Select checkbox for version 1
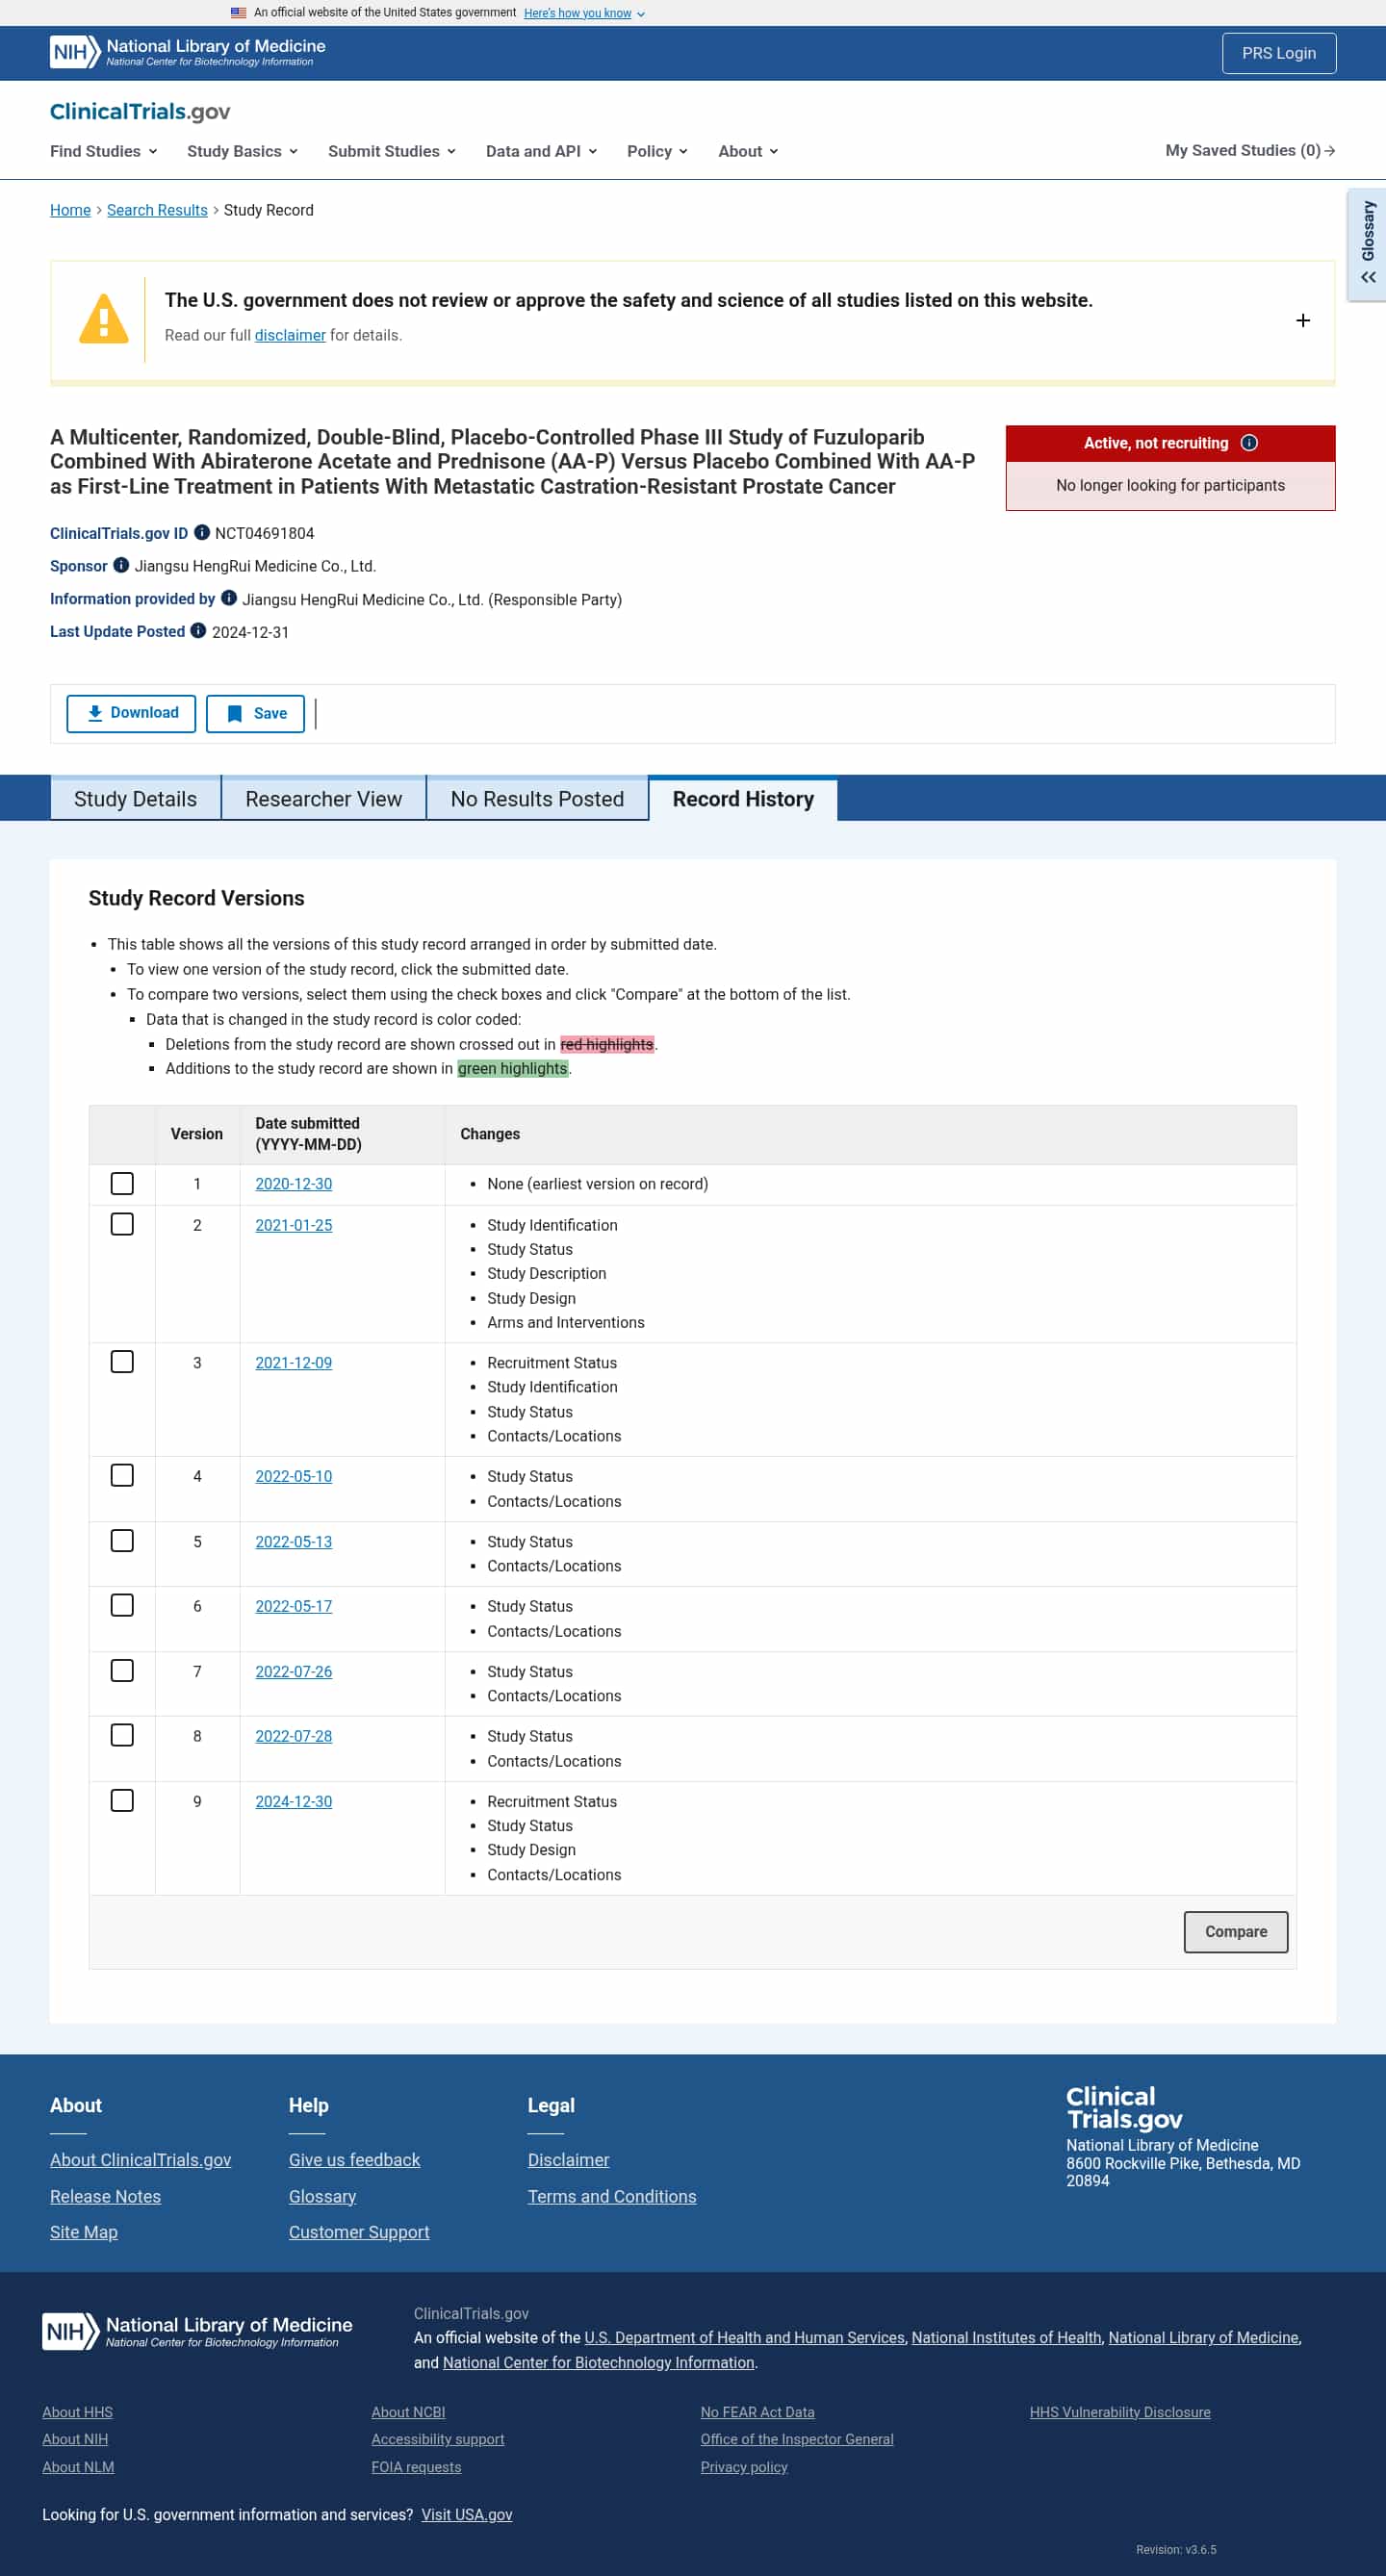 (122, 1183)
